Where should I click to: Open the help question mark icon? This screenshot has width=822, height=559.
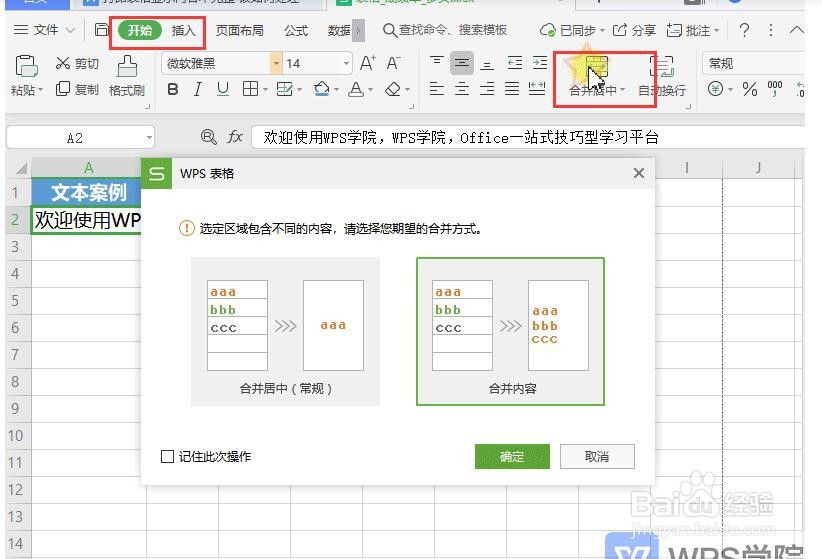(x=744, y=30)
